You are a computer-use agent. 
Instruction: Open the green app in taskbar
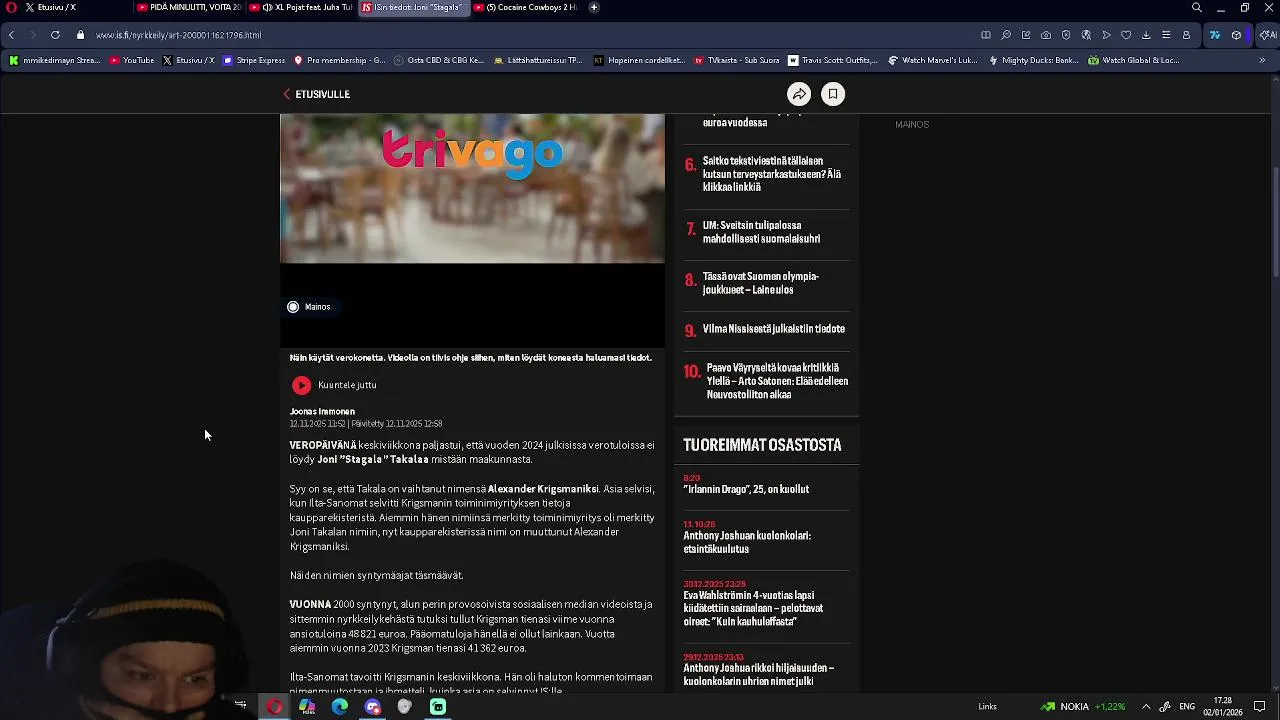438,707
